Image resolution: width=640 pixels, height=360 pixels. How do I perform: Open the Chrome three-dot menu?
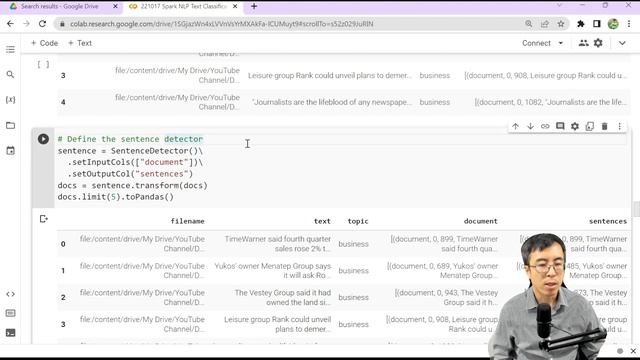tap(629, 24)
